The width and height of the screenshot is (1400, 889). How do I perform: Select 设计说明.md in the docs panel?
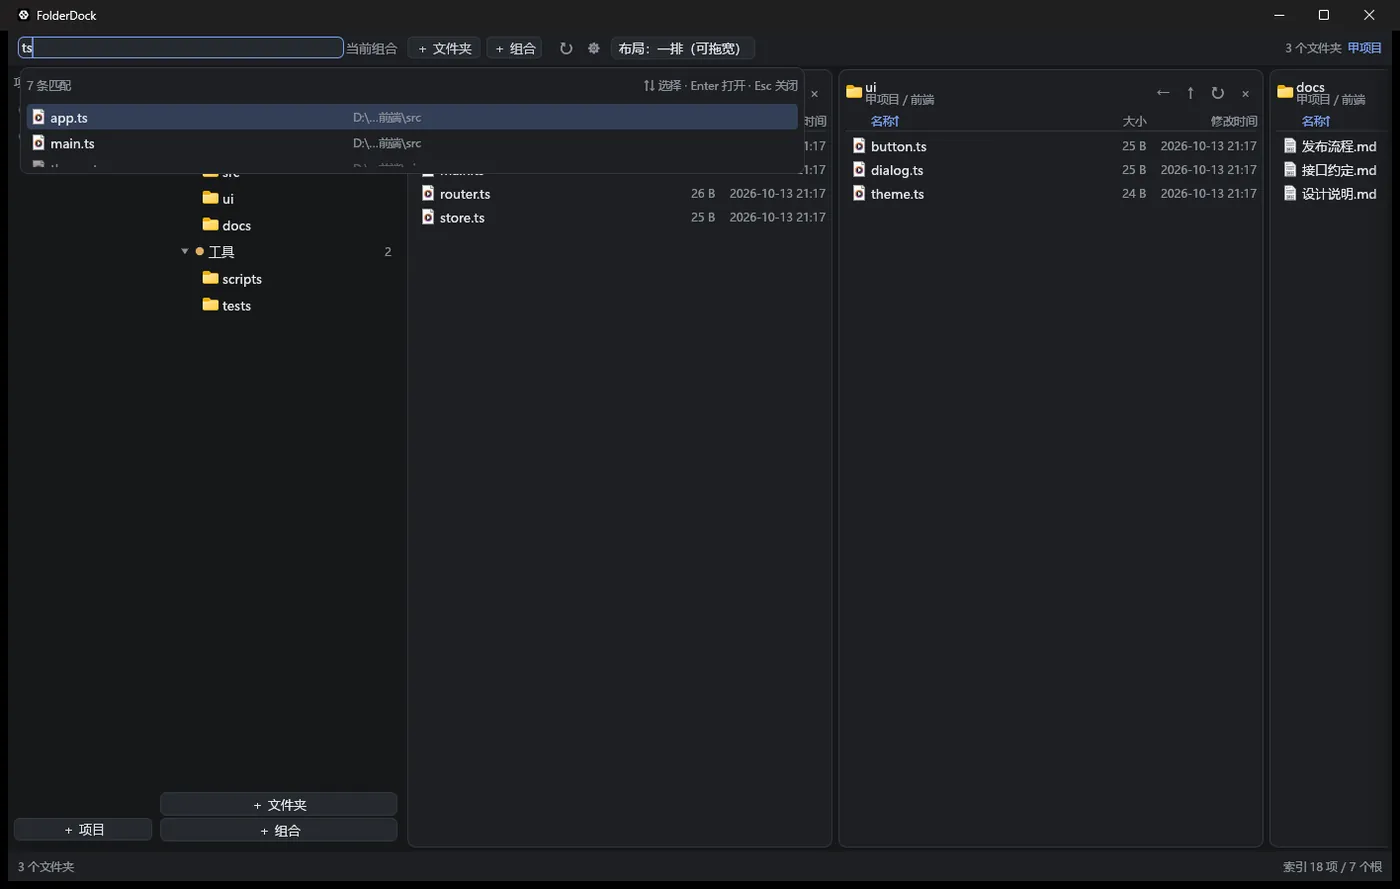[1339, 194]
